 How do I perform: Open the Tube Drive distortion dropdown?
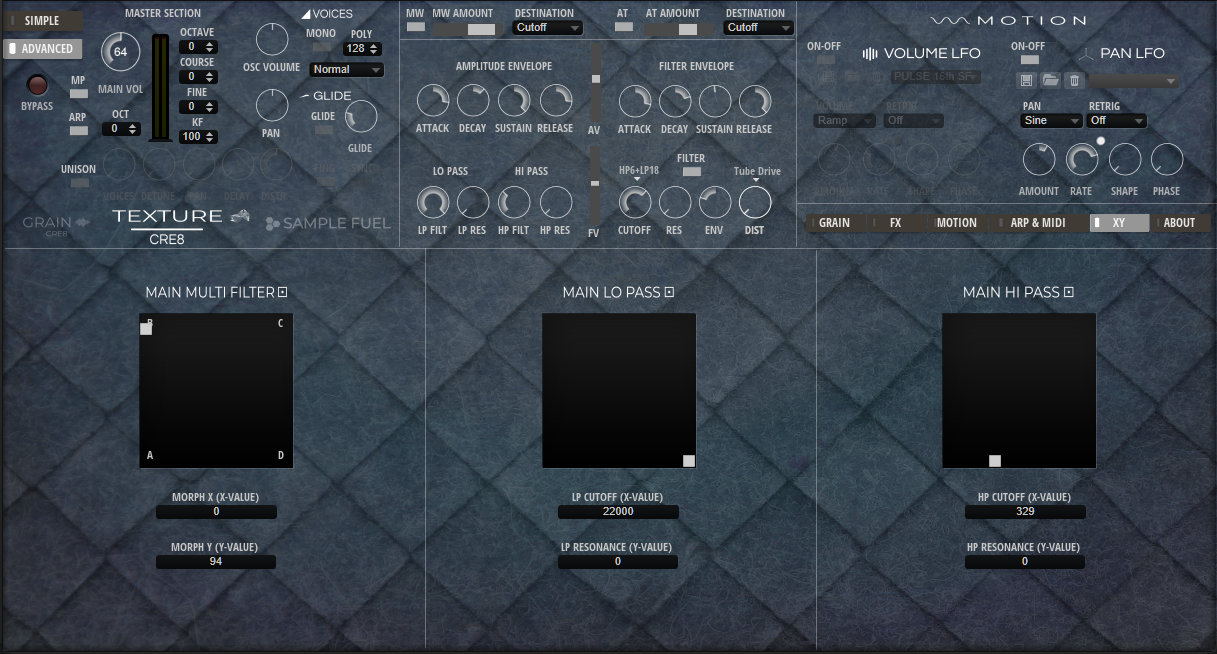pyautogui.click(x=757, y=173)
